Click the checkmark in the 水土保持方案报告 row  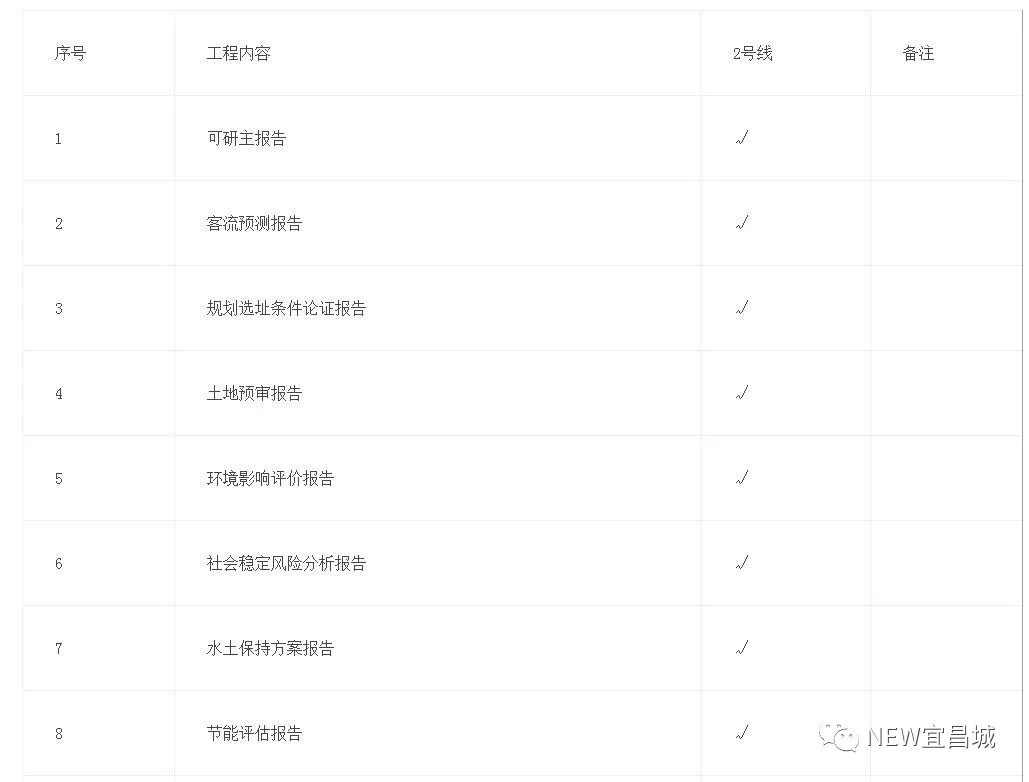741,648
